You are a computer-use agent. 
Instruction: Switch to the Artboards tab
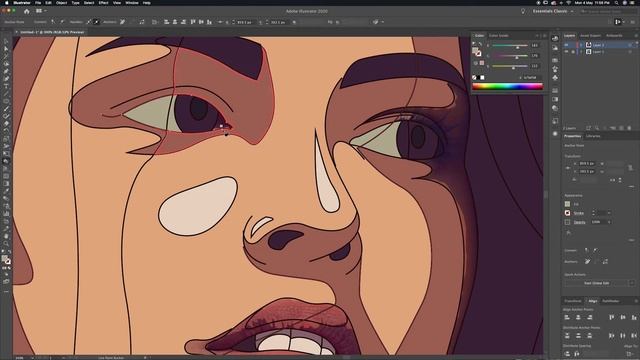click(614, 36)
